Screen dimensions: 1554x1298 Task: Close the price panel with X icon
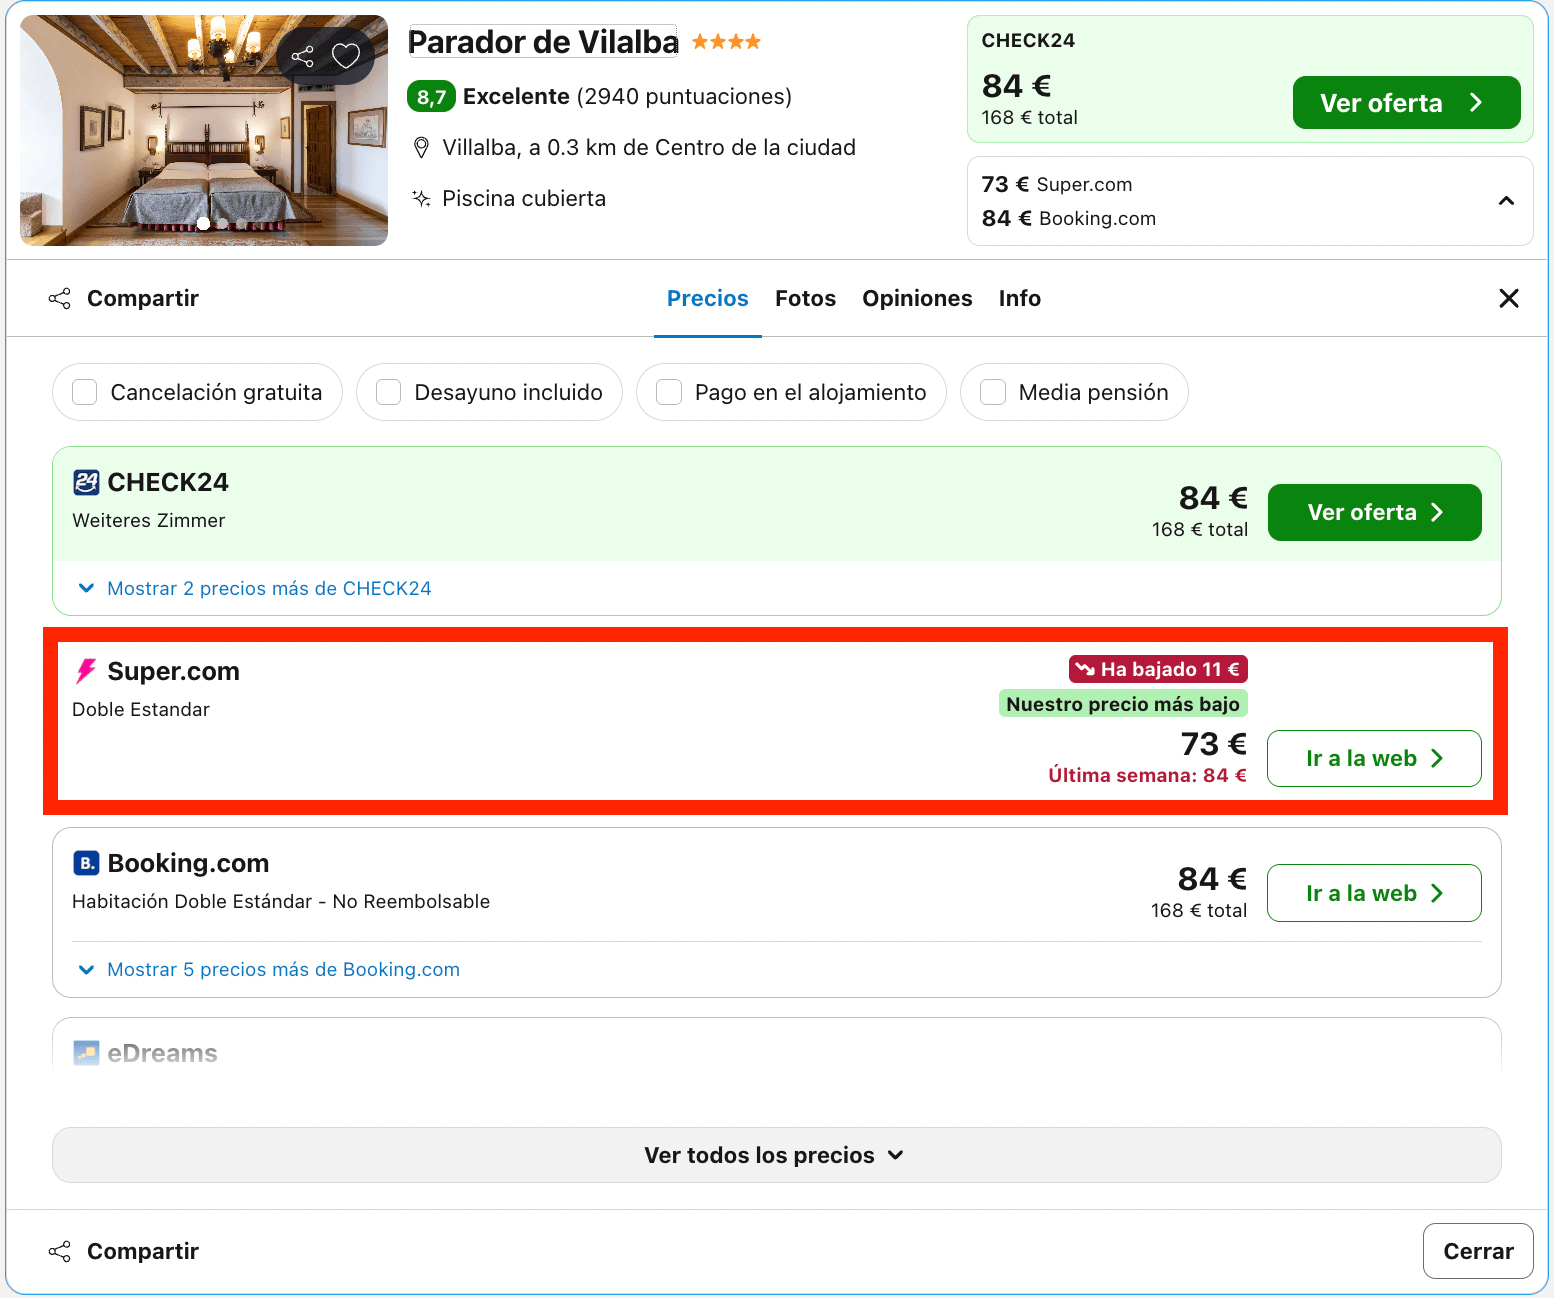(1509, 298)
